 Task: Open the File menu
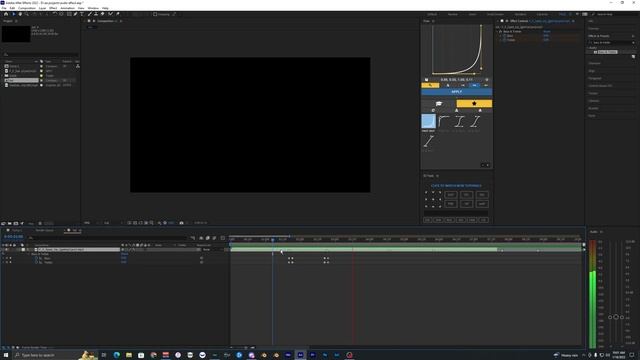(4, 8)
